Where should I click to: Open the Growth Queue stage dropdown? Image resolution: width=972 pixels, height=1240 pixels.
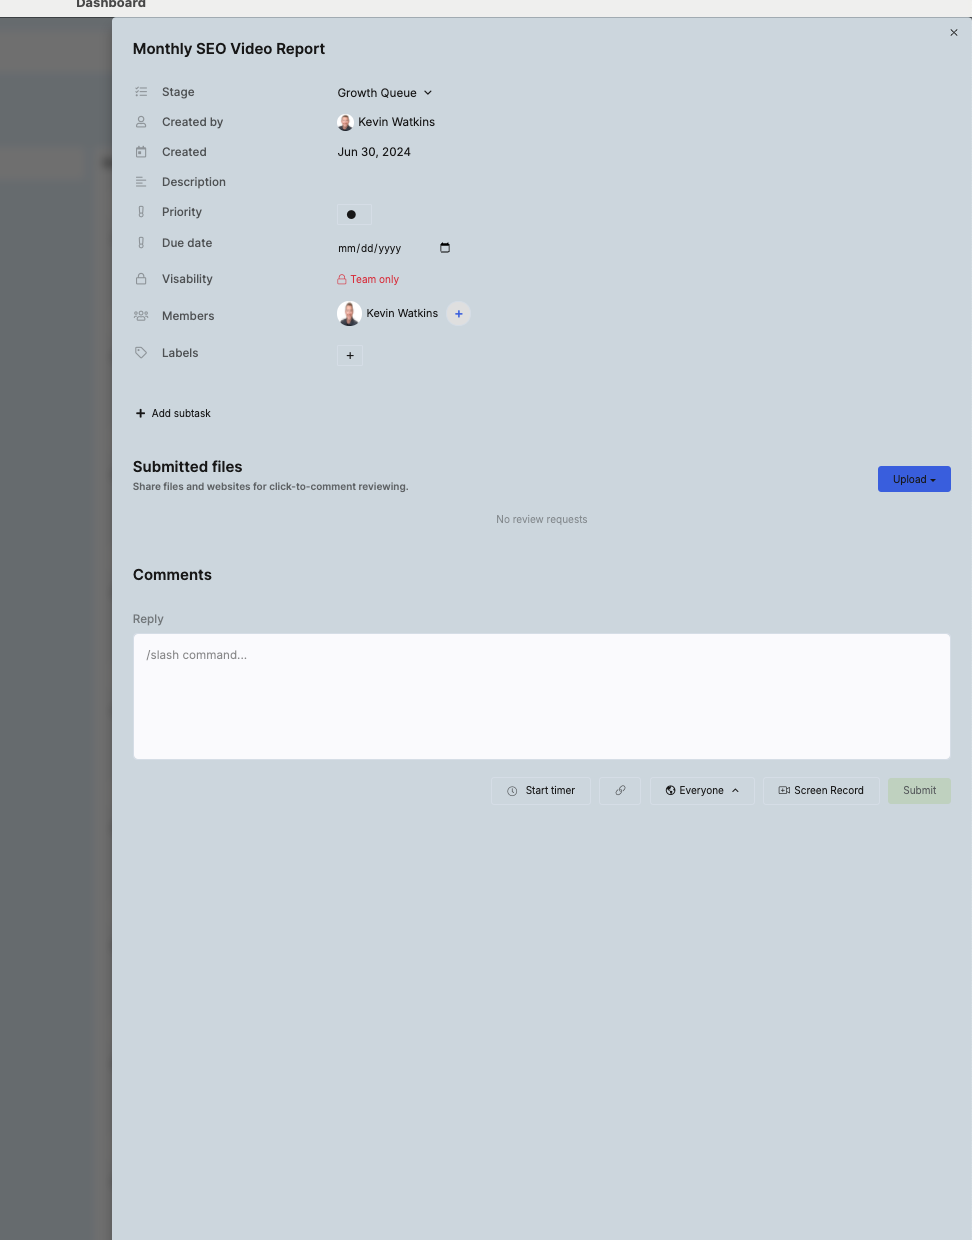point(385,93)
